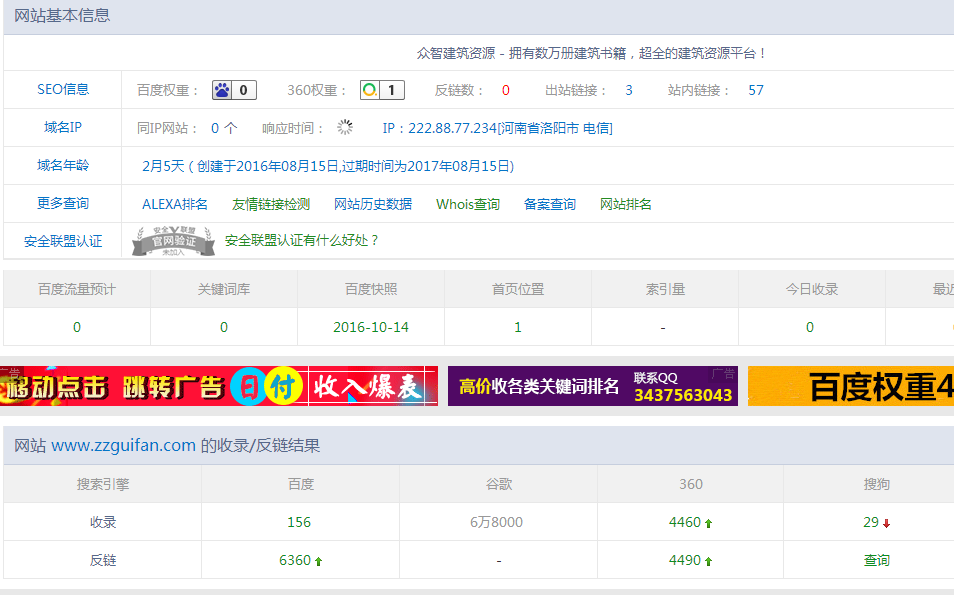Click the green up arrow beside 4490
The width and height of the screenshot is (954, 595).
[708, 561]
